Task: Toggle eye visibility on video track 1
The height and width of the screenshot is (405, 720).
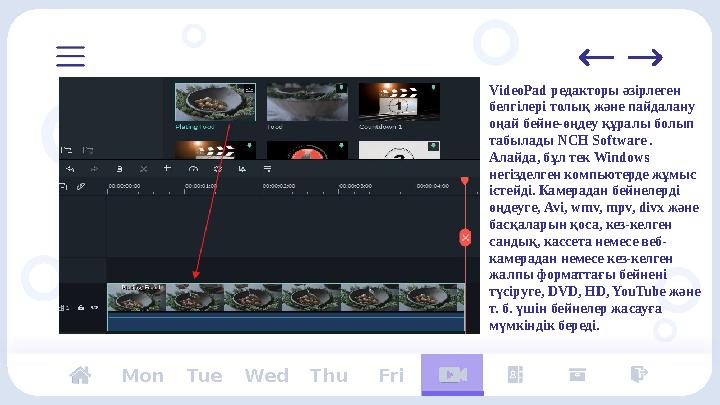Action: (x=95, y=307)
